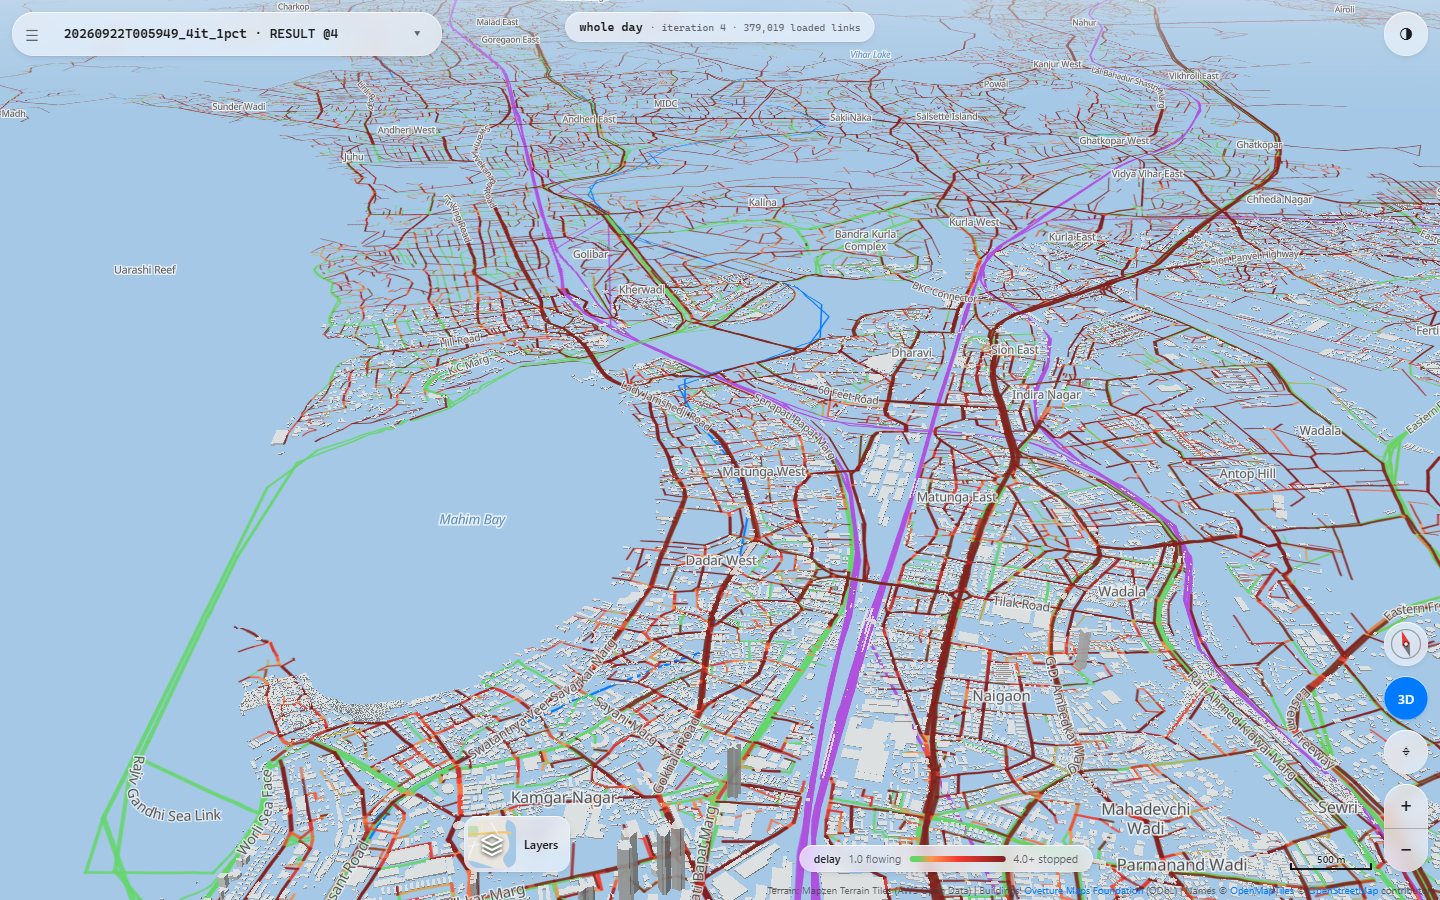Image resolution: width=1440 pixels, height=900 pixels.
Task: Click the Salsette Island map label
Action: 947,116
